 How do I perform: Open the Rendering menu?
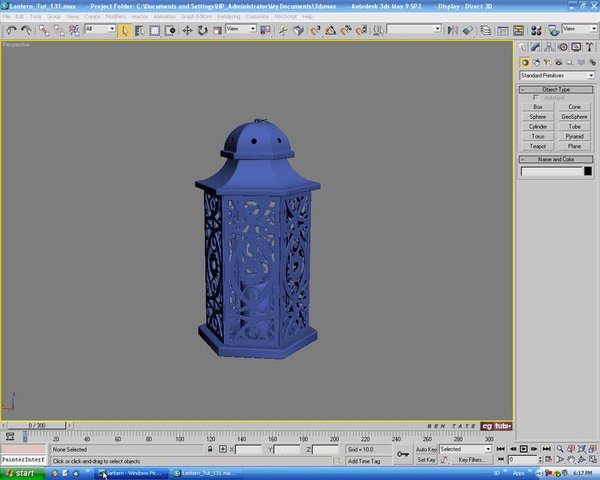point(230,17)
